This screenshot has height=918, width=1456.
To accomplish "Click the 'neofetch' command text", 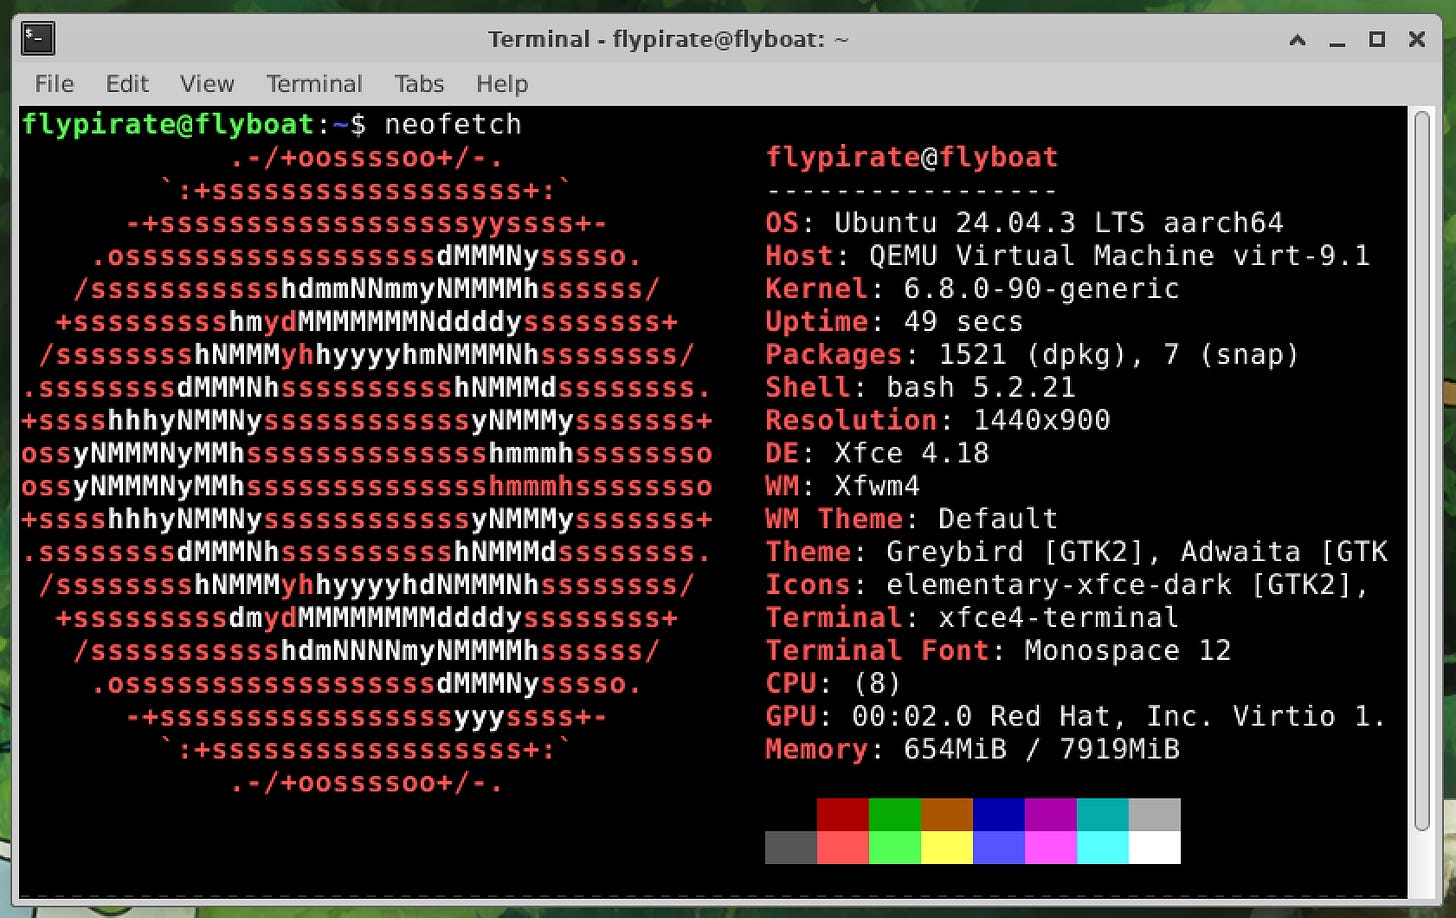I will tap(453, 124).
